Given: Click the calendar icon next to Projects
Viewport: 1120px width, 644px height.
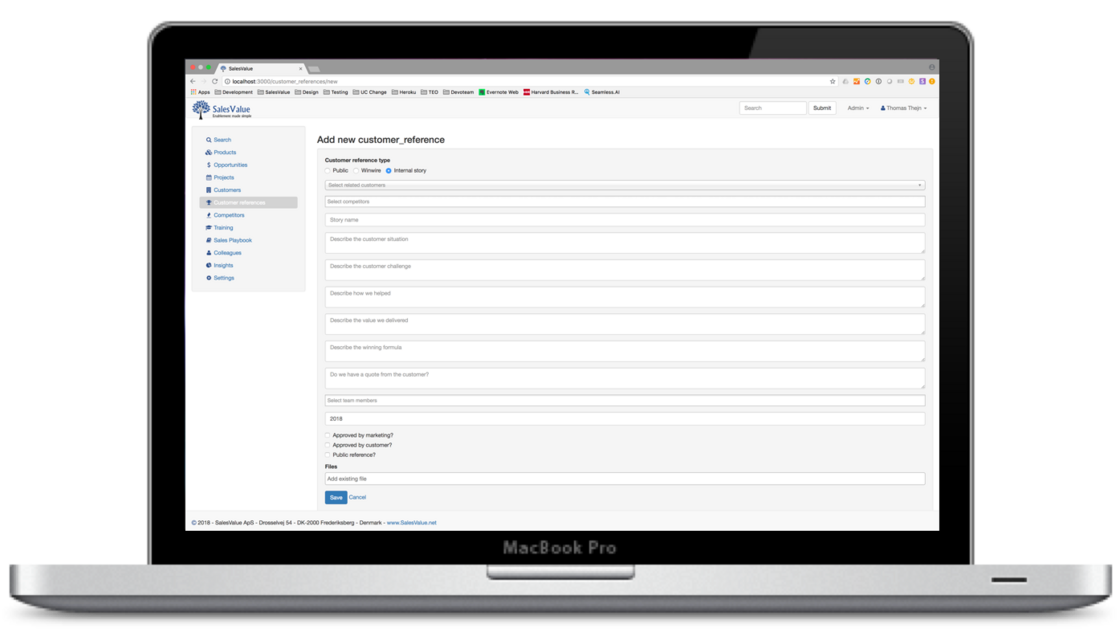Looking at the screenshot, I should coord(208,178).
